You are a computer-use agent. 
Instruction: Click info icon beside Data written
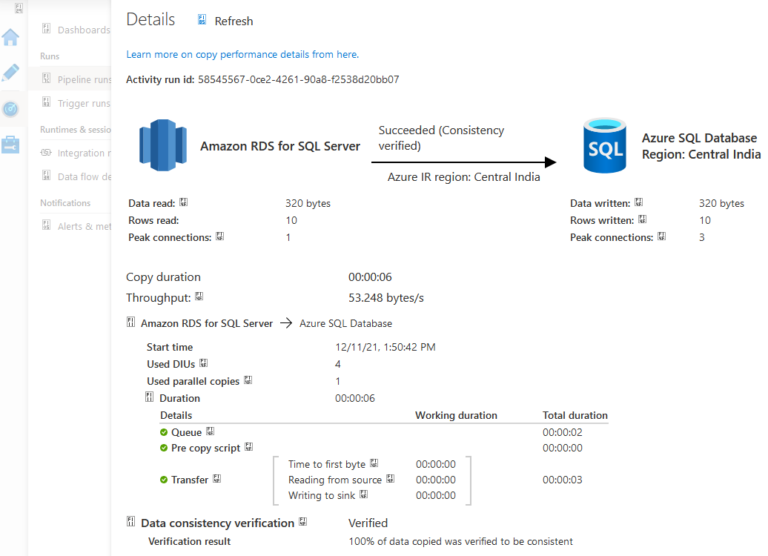(638, 203)
